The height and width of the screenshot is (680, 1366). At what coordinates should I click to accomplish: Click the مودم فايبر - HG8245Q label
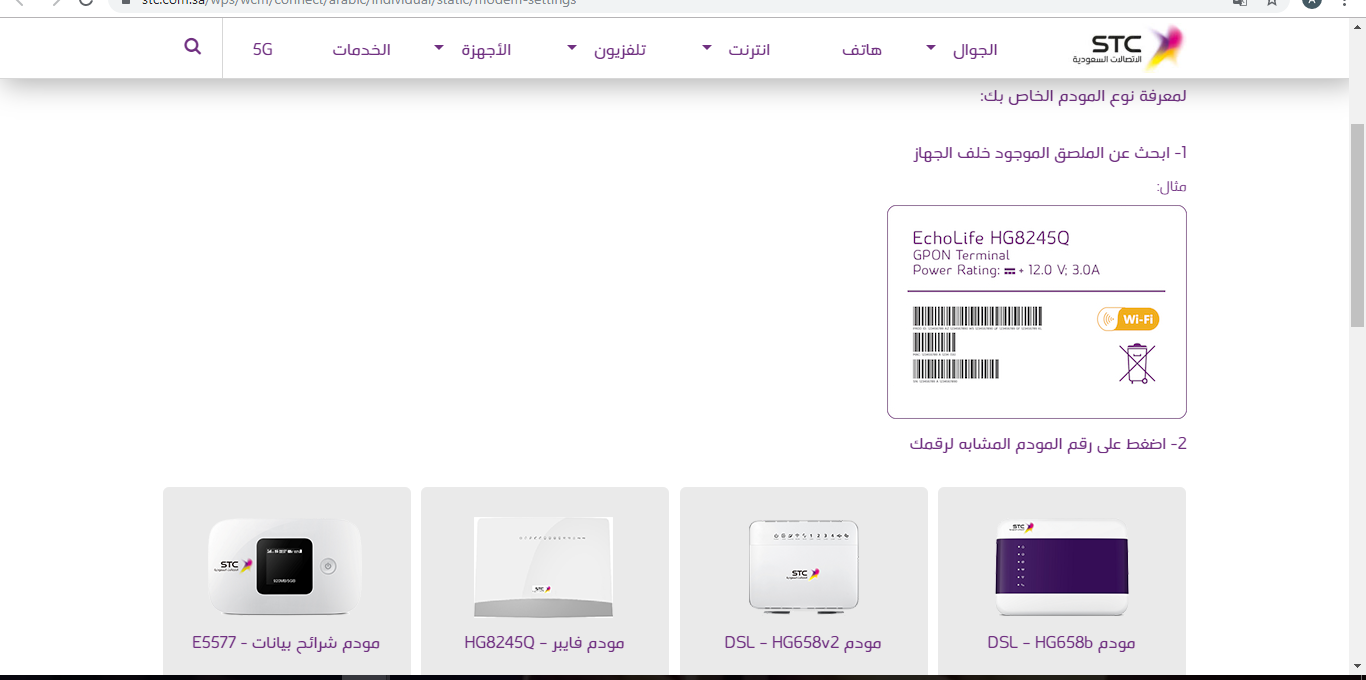tap(544, 643)
